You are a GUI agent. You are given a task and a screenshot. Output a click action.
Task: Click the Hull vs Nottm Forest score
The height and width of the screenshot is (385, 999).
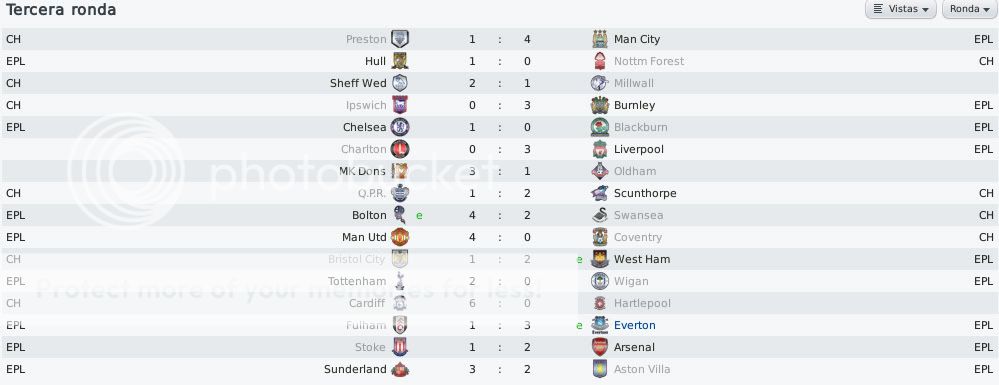[500, 61]
